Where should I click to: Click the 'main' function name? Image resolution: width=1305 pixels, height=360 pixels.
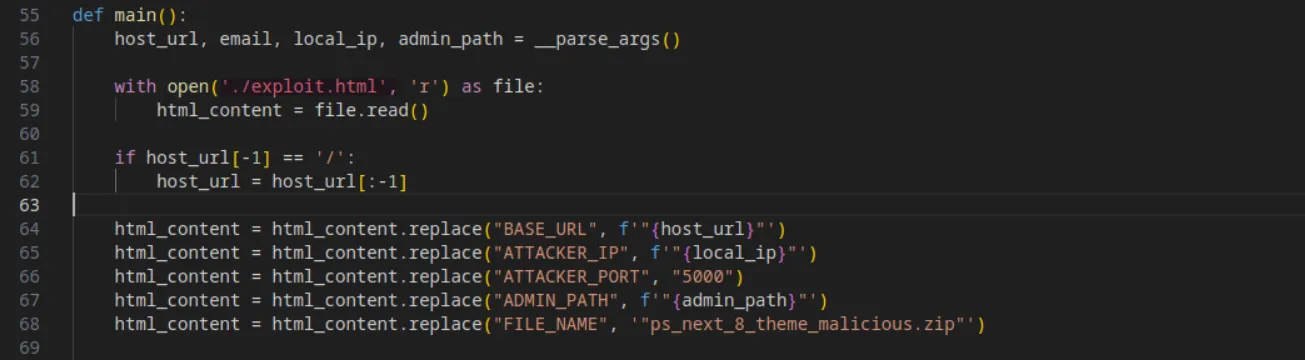135,15
